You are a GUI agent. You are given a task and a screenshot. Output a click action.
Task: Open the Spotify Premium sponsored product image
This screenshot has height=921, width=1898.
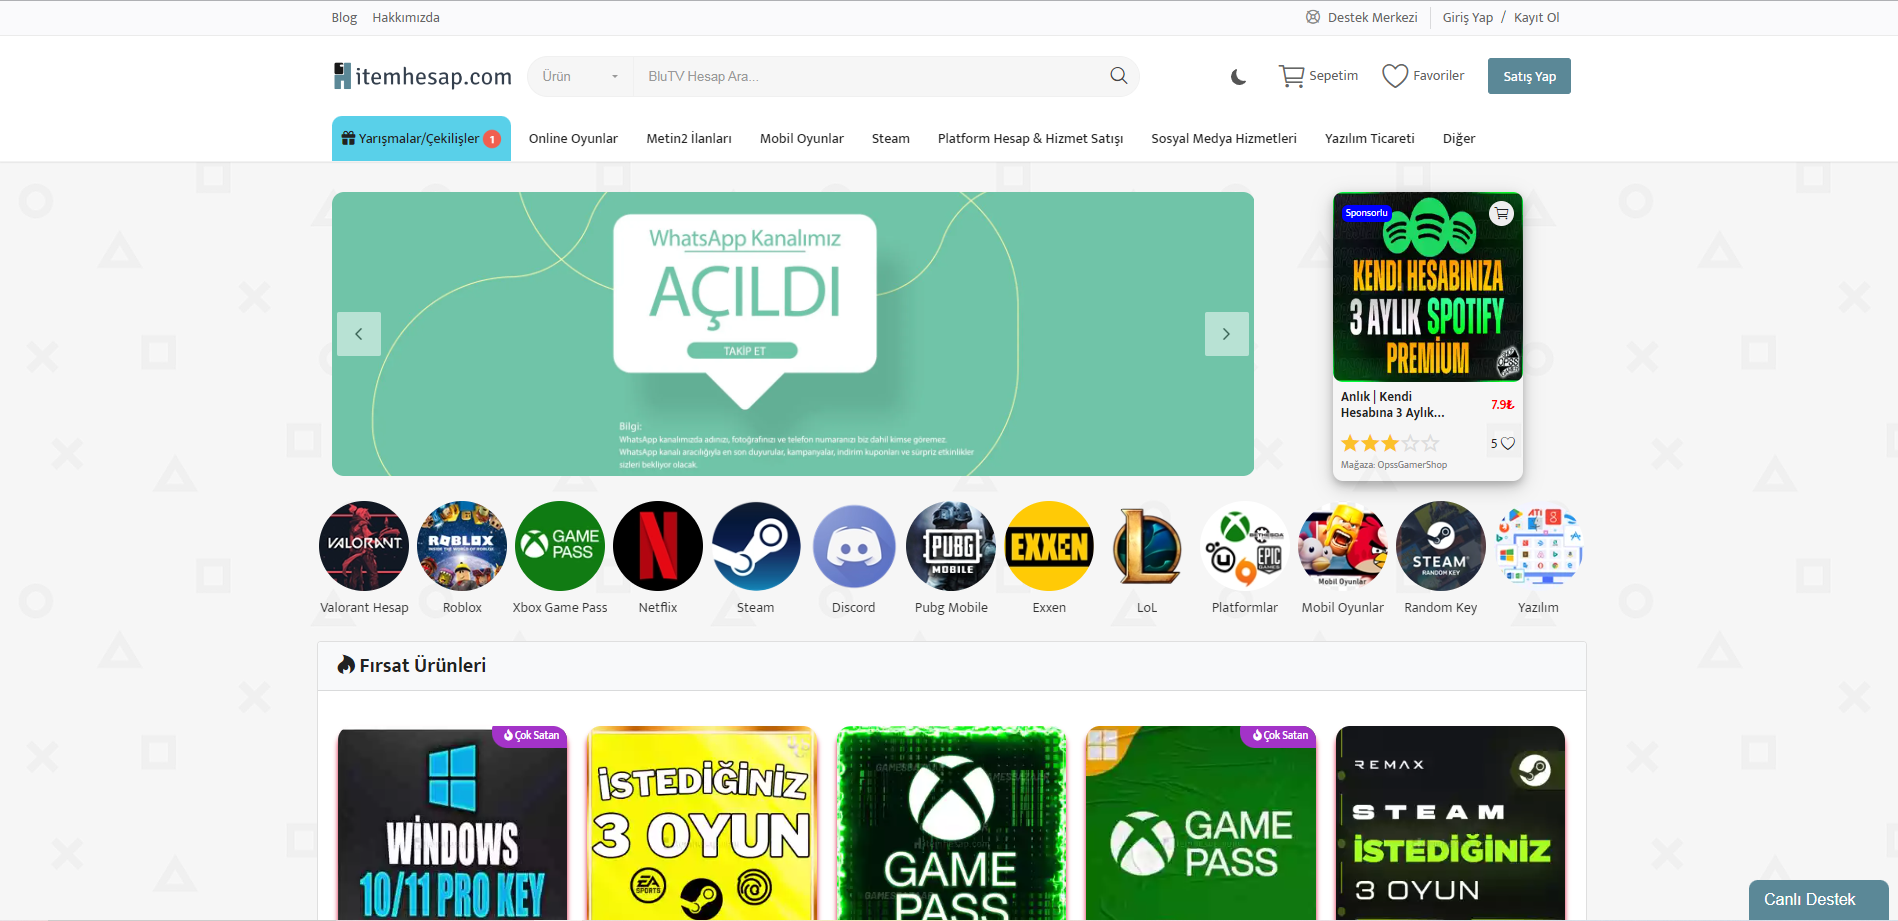[1428, 287]
